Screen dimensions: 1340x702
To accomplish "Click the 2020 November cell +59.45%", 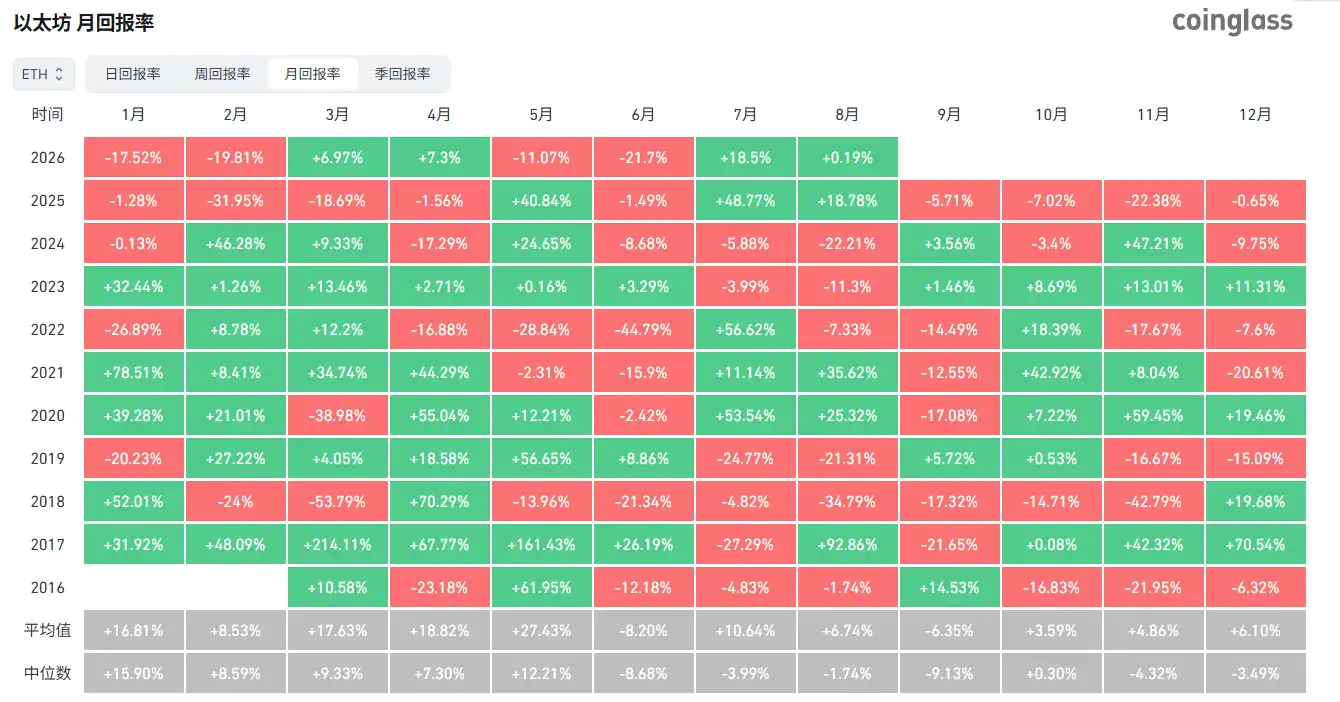I will pyautogui.click(x=1154, y=416).
